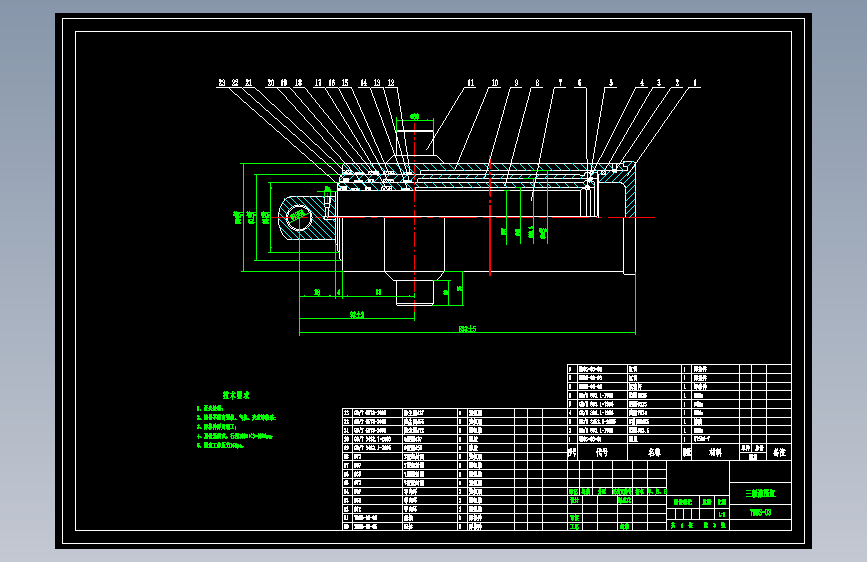Image resolution: width=867 pixels, height=562 pixels.
Task: Click the 名称 header cell in parts list
Action: pyautogui.click(x=655, y=452)
